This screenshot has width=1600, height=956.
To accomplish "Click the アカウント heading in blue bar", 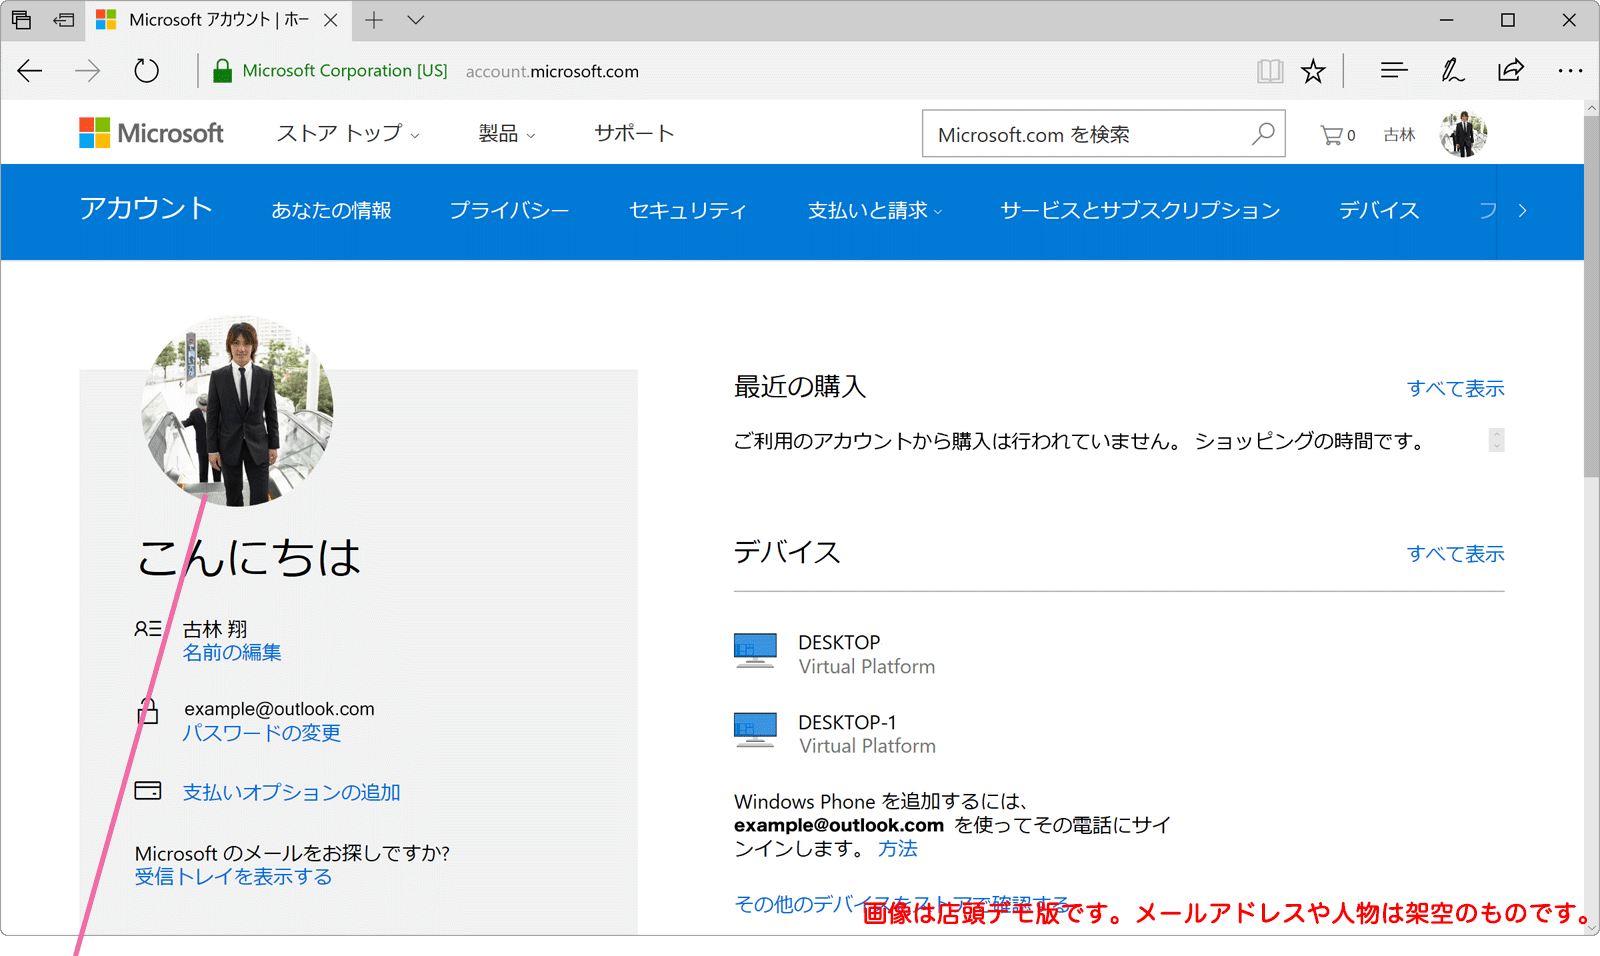I will tap(146, 208).
